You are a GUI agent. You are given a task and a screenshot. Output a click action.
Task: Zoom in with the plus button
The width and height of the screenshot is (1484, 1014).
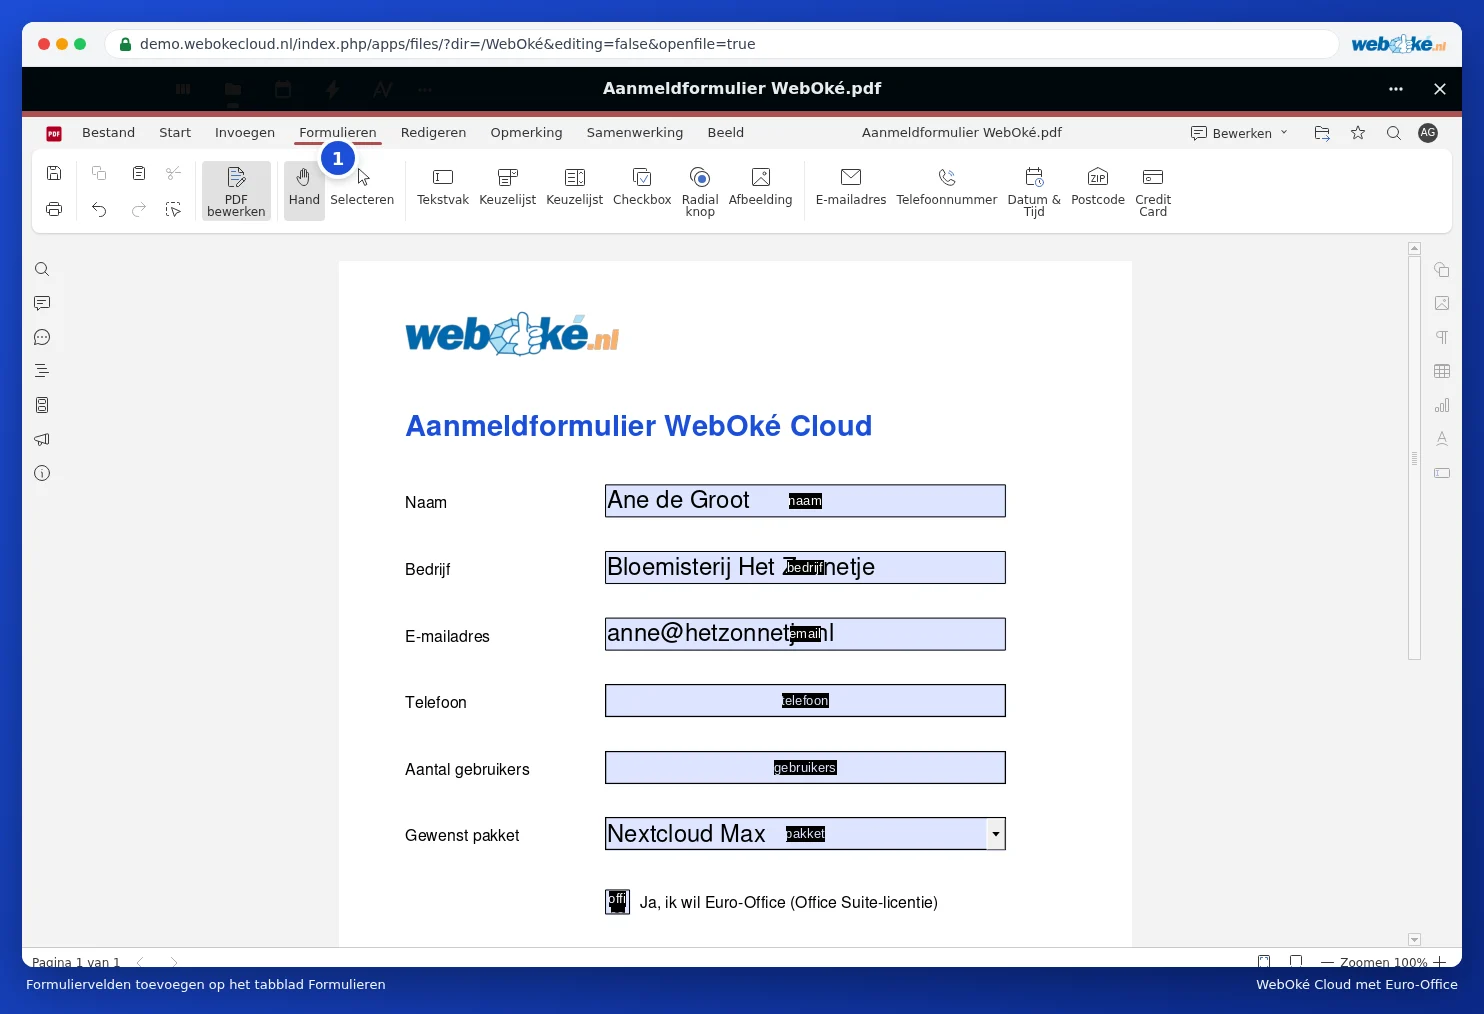pyautogui.click(x=1440, y=961)
